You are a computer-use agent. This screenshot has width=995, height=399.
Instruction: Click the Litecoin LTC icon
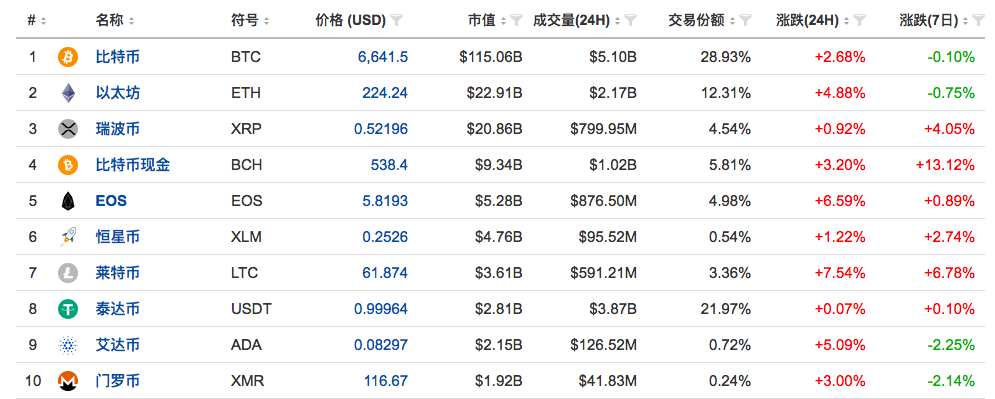[67, 273]
